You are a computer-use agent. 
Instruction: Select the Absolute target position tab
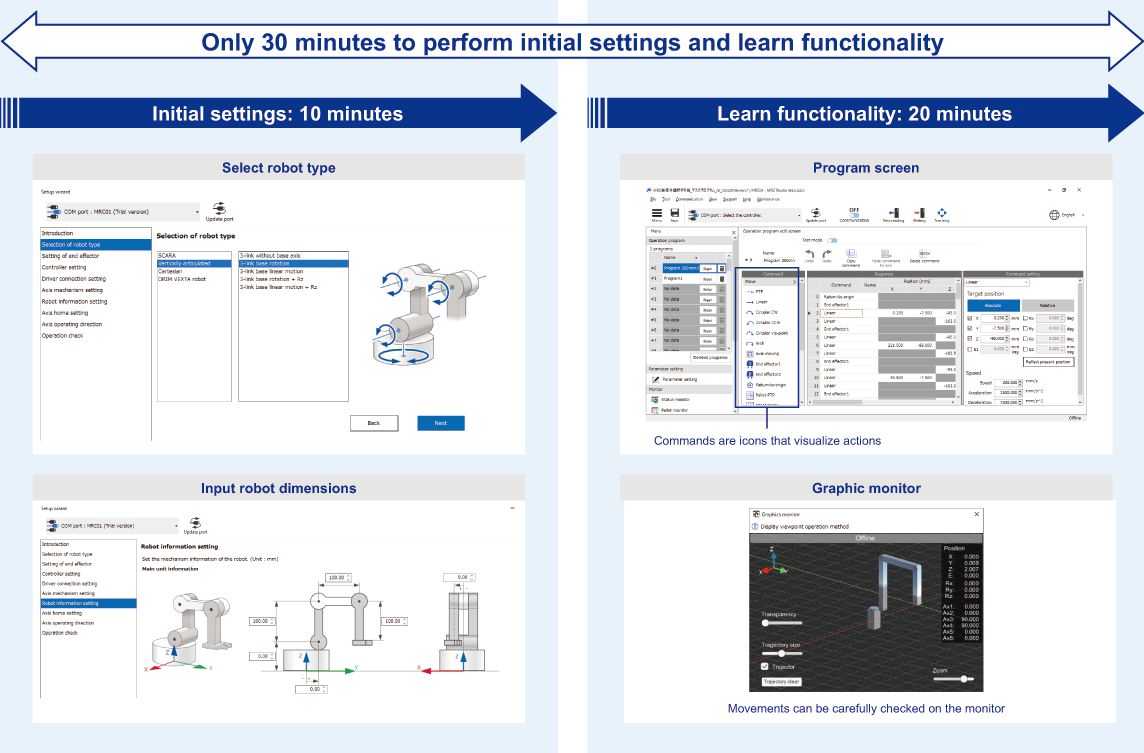tap(992, 305)
